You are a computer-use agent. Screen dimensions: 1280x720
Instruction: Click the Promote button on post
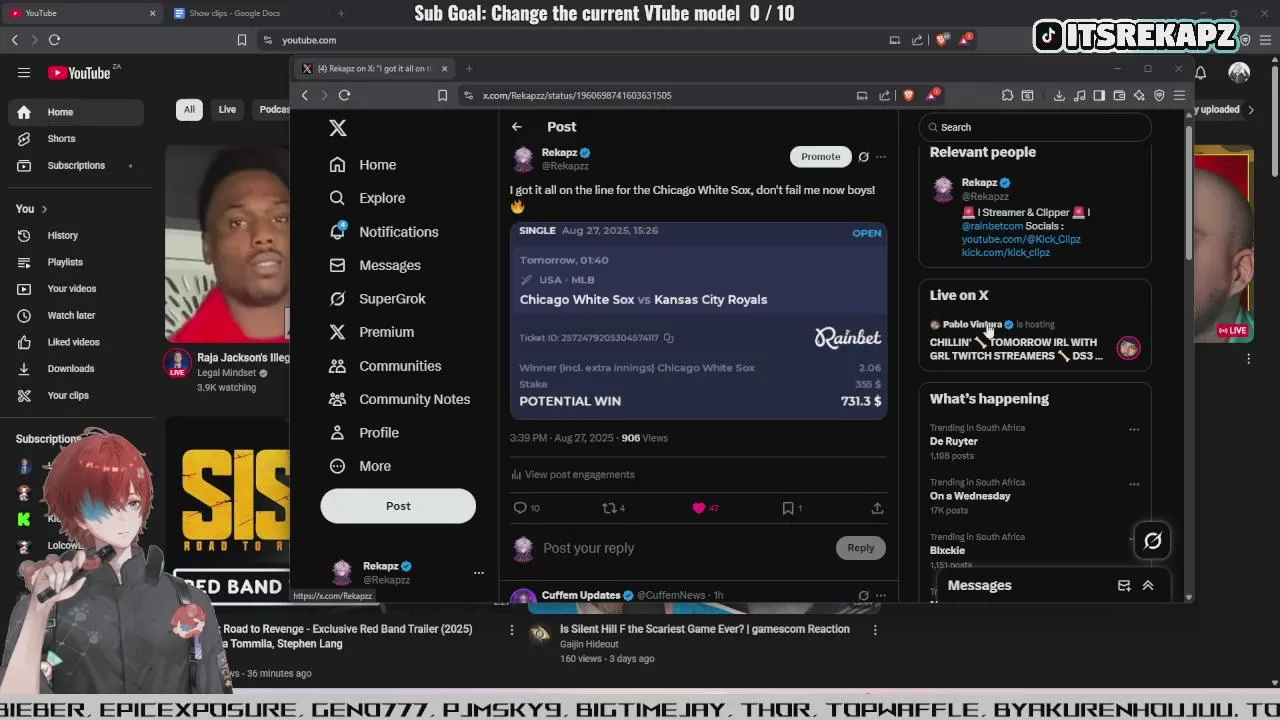click(820, 156)
